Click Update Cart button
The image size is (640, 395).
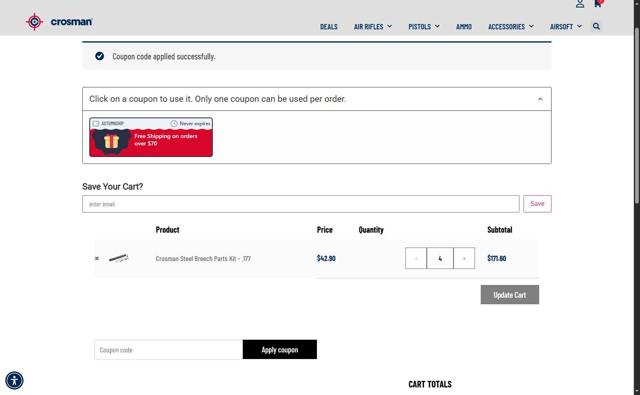[510, 295]
